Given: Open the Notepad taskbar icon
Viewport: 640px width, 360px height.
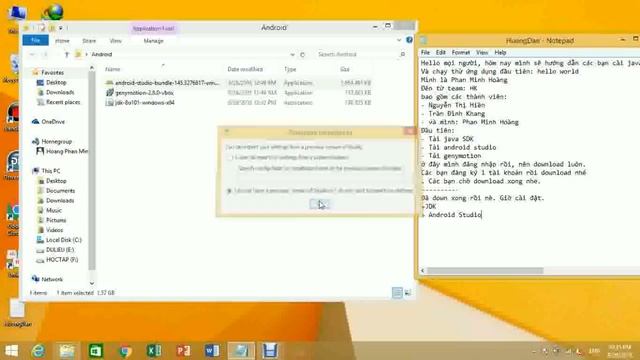Looking at the screenshot, I should (241, 351).
